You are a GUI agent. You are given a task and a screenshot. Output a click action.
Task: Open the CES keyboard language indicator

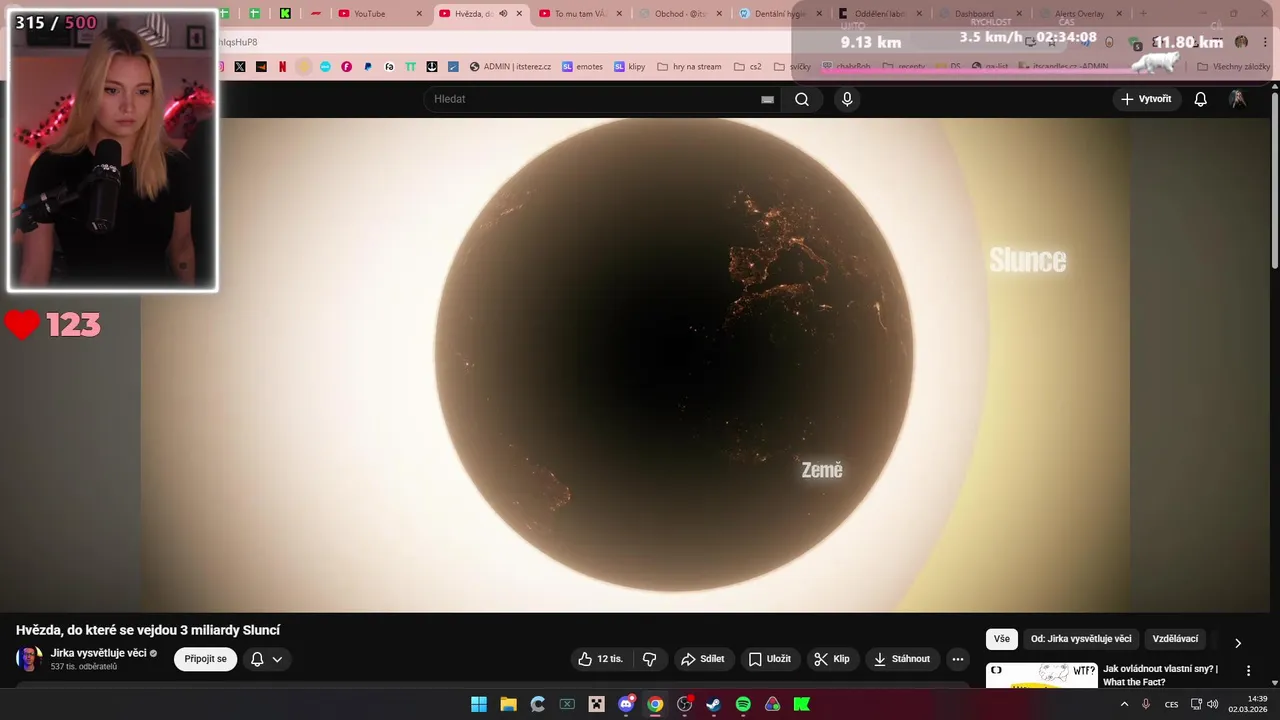(x=1171, y=704)
